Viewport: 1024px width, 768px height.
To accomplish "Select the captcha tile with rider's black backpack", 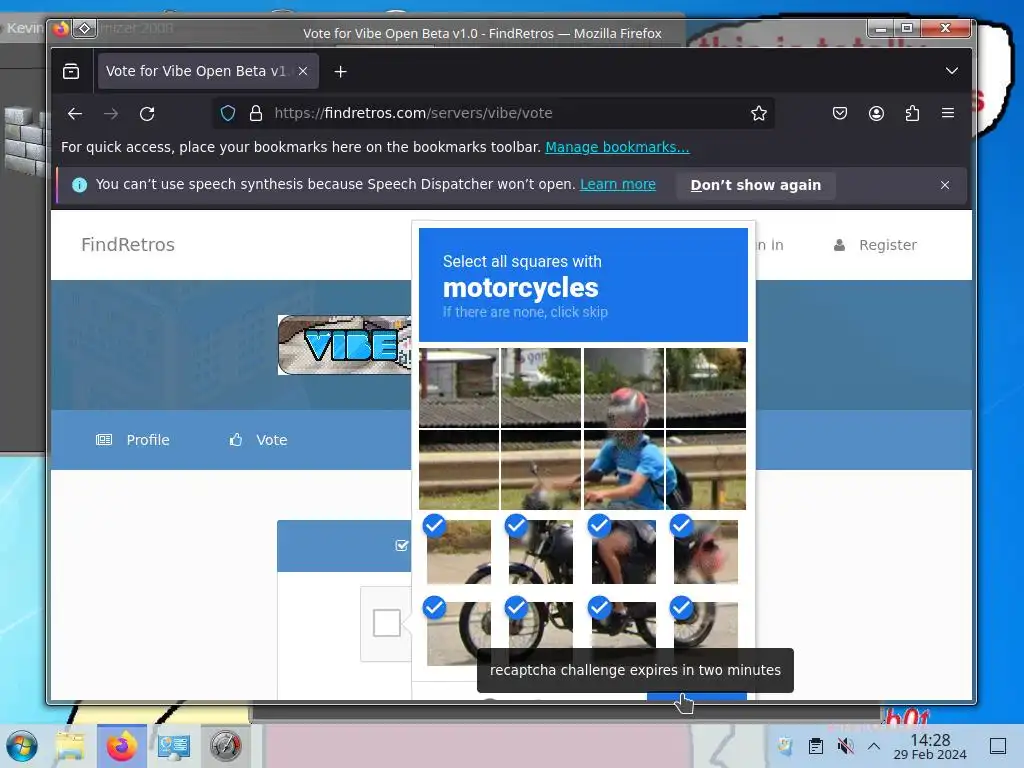I will coord(706,470).
